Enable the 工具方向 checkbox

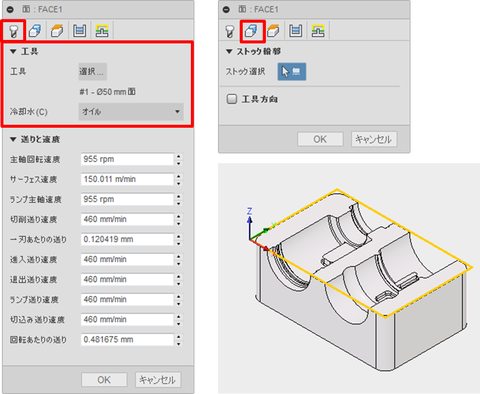pyautogui.click(x=232, y=99)
